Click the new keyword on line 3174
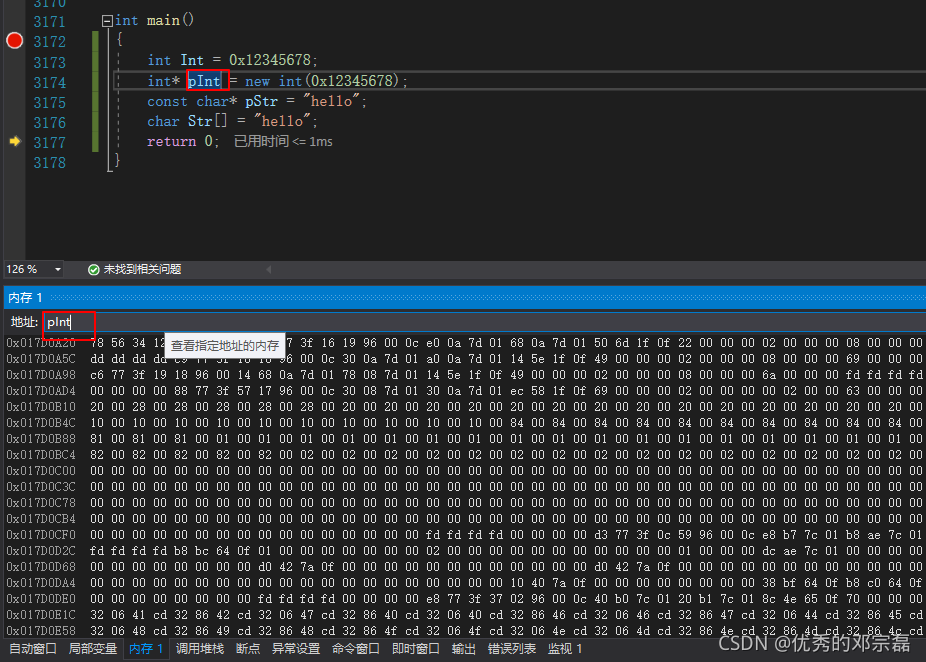 tap(257, 81)
